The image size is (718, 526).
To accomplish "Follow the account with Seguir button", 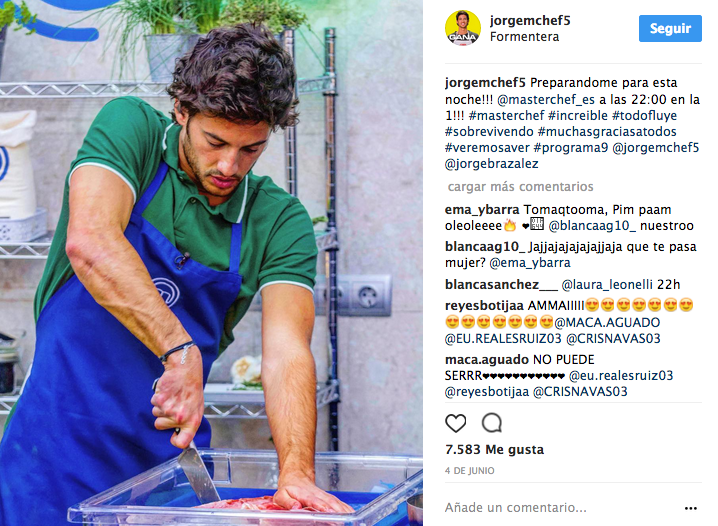I will tap(670, 28).
